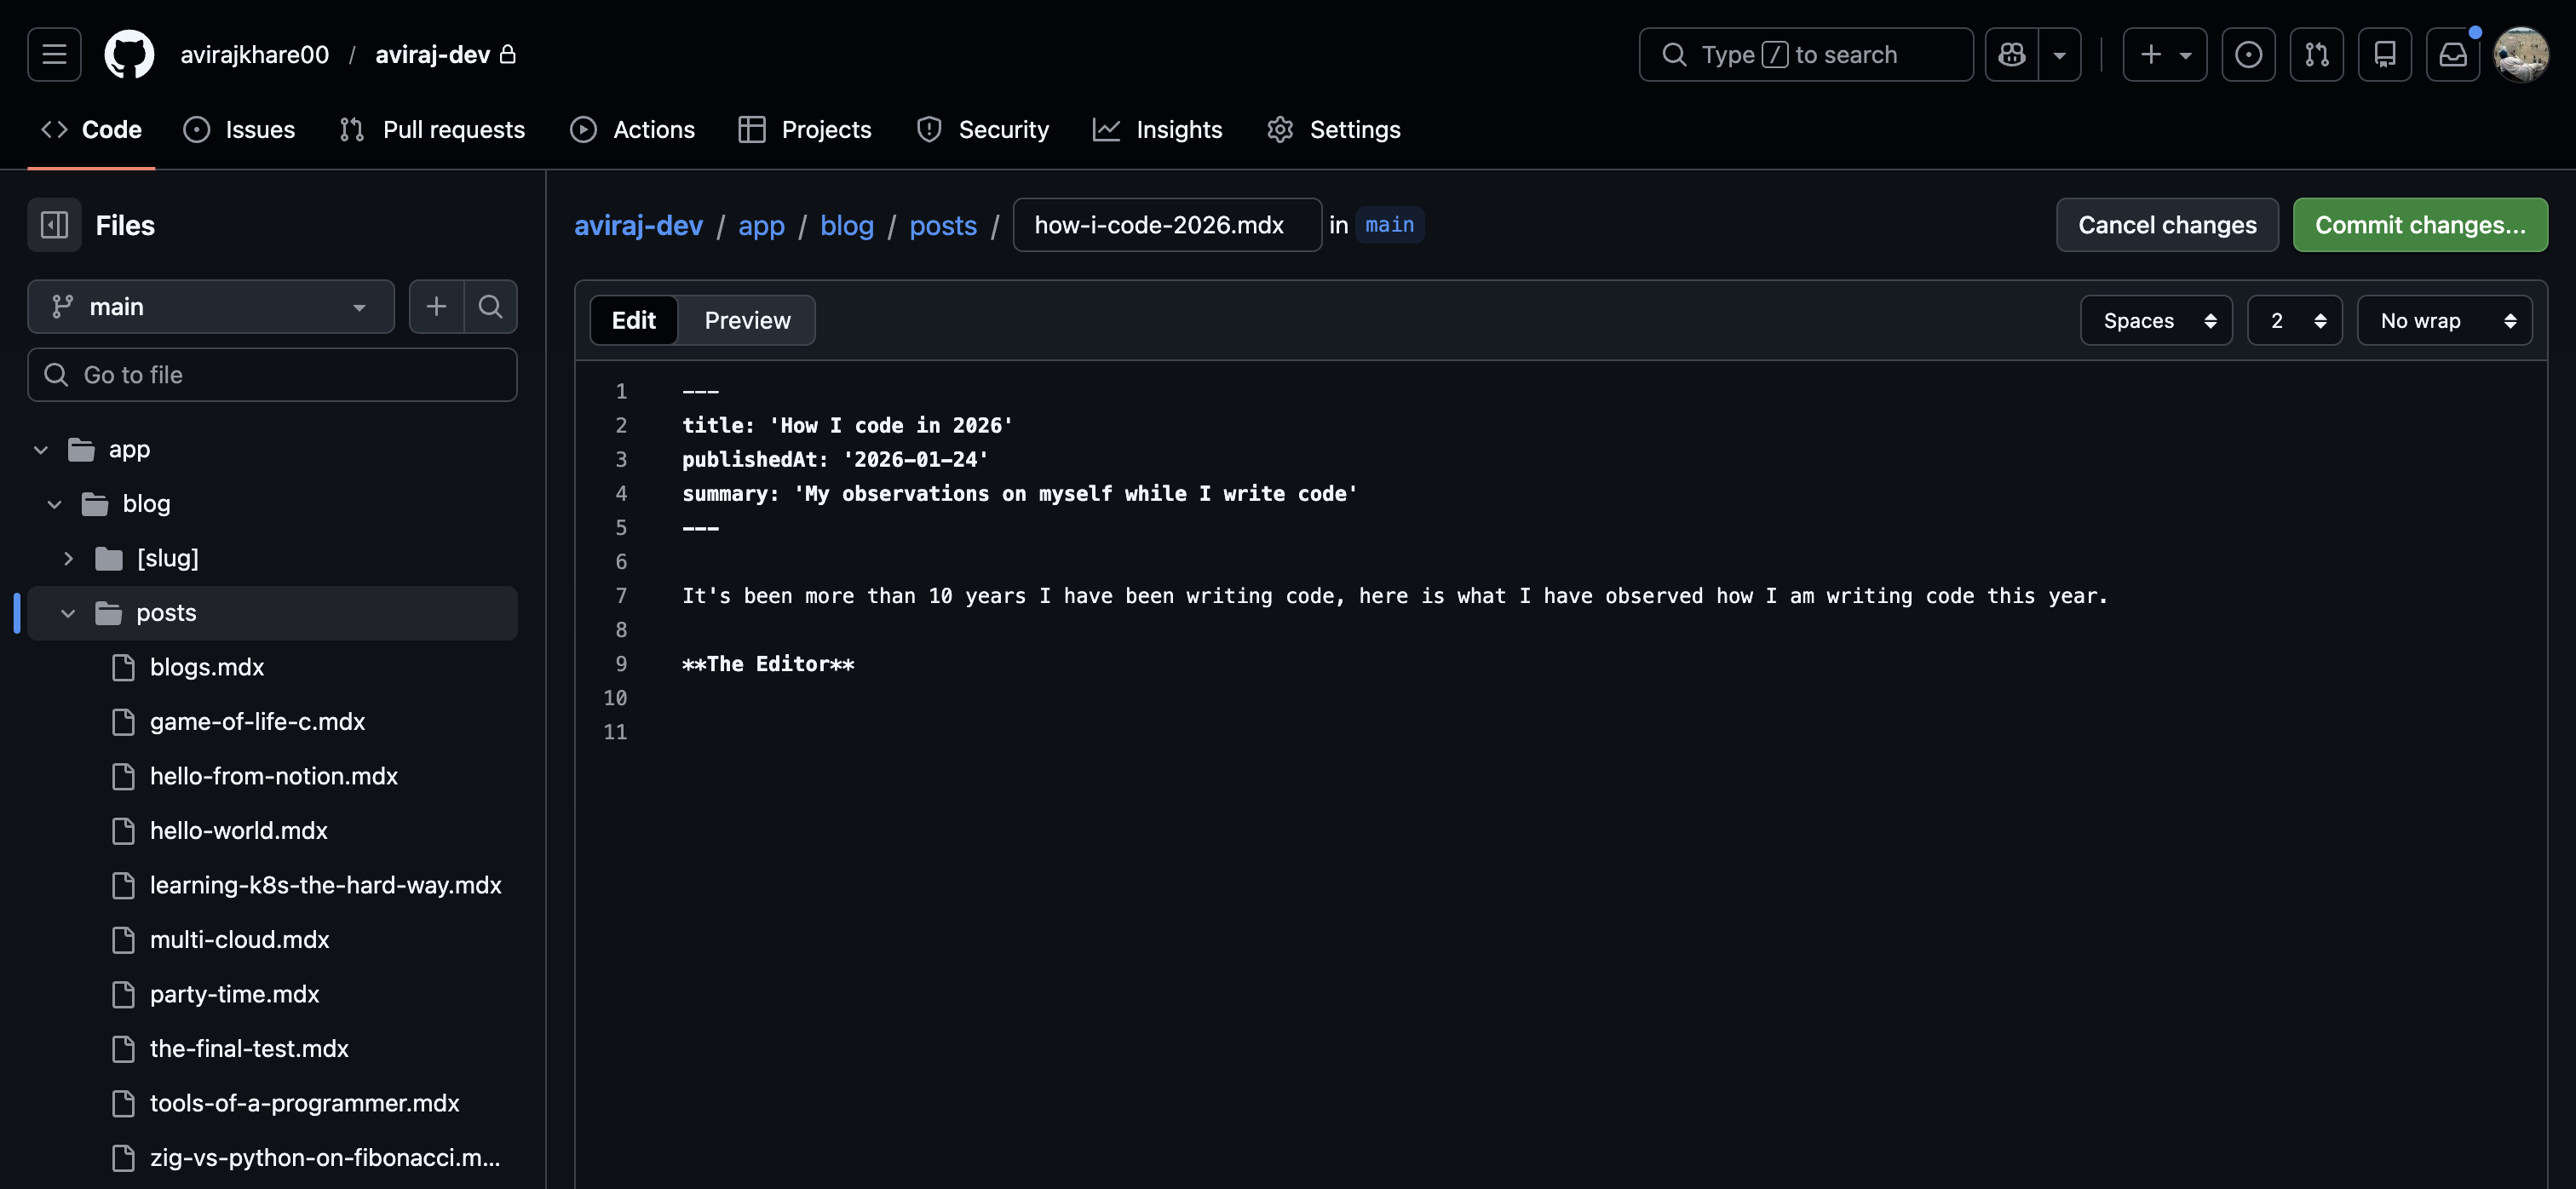Open your pull requests via the top-bar icon
2576x1189 pixels.
tap(2317, 54)
